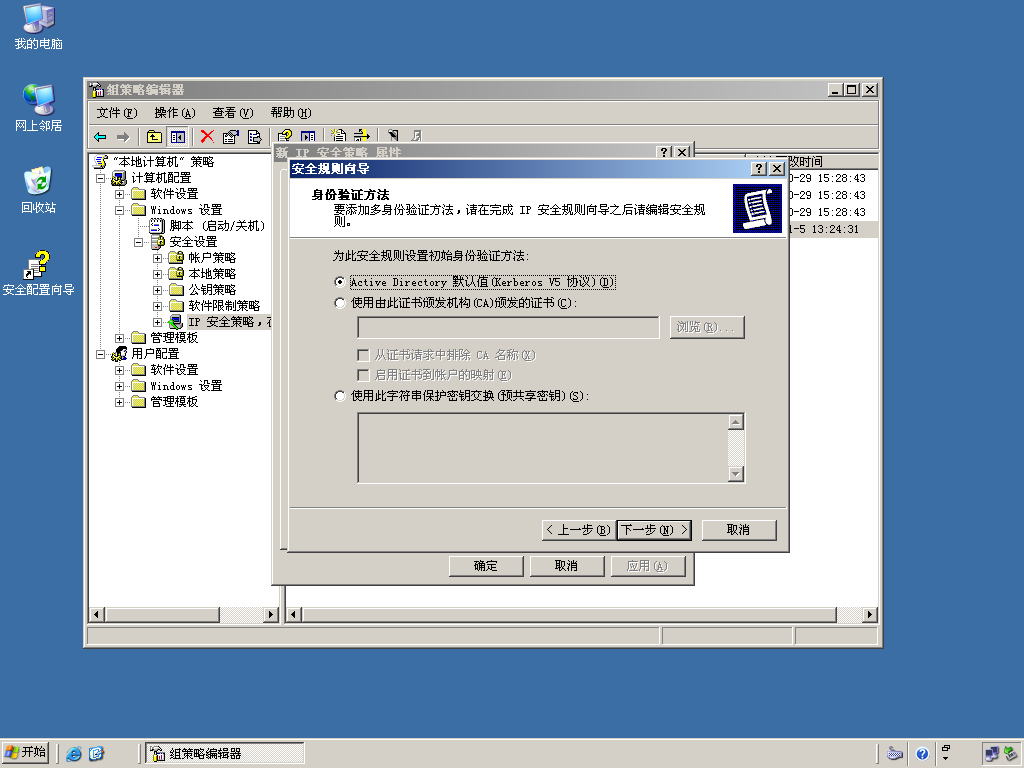Click the greyed Unassign policy icon
Image resolution: width=1024 pixels, height=768 pixels.
point(416,135)
